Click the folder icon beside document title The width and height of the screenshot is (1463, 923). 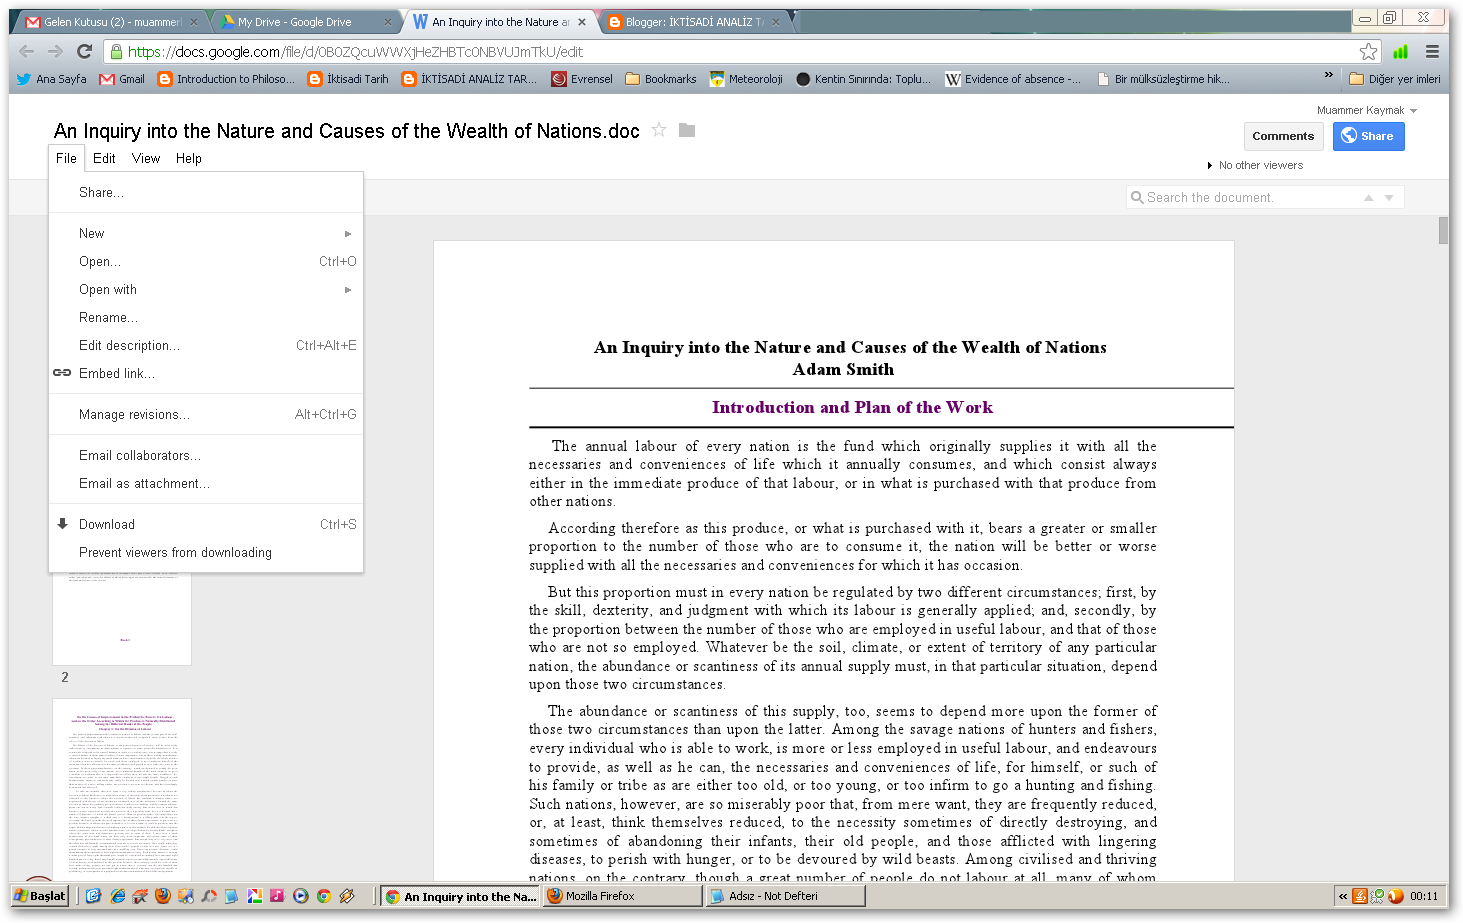pos(687,130)
